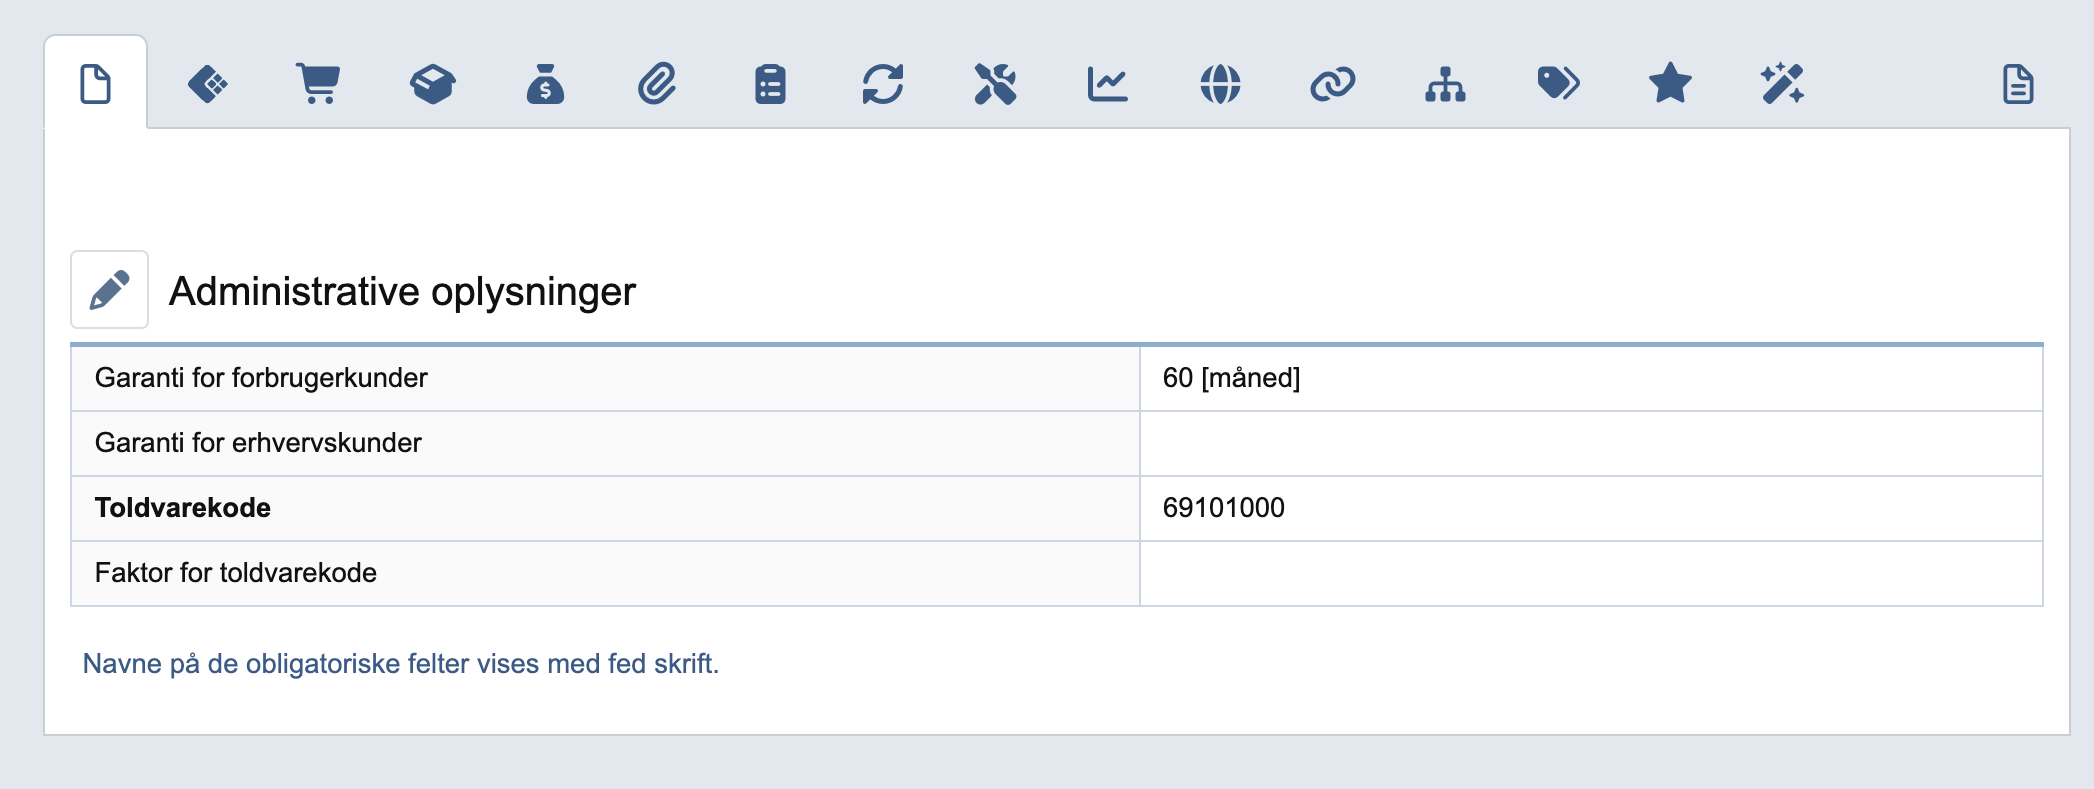Open the clipboard list tab
Viewport: 2094px width, 789px height.
point(770,84)
